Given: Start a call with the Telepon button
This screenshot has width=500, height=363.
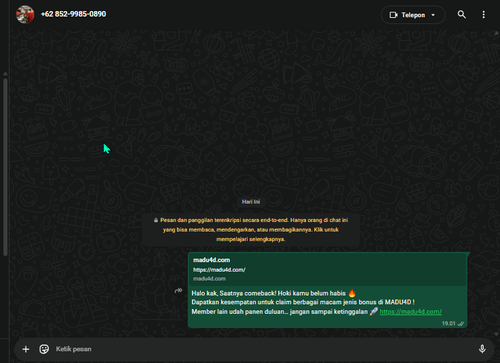Looking at the screenshot, I should 413,15.
